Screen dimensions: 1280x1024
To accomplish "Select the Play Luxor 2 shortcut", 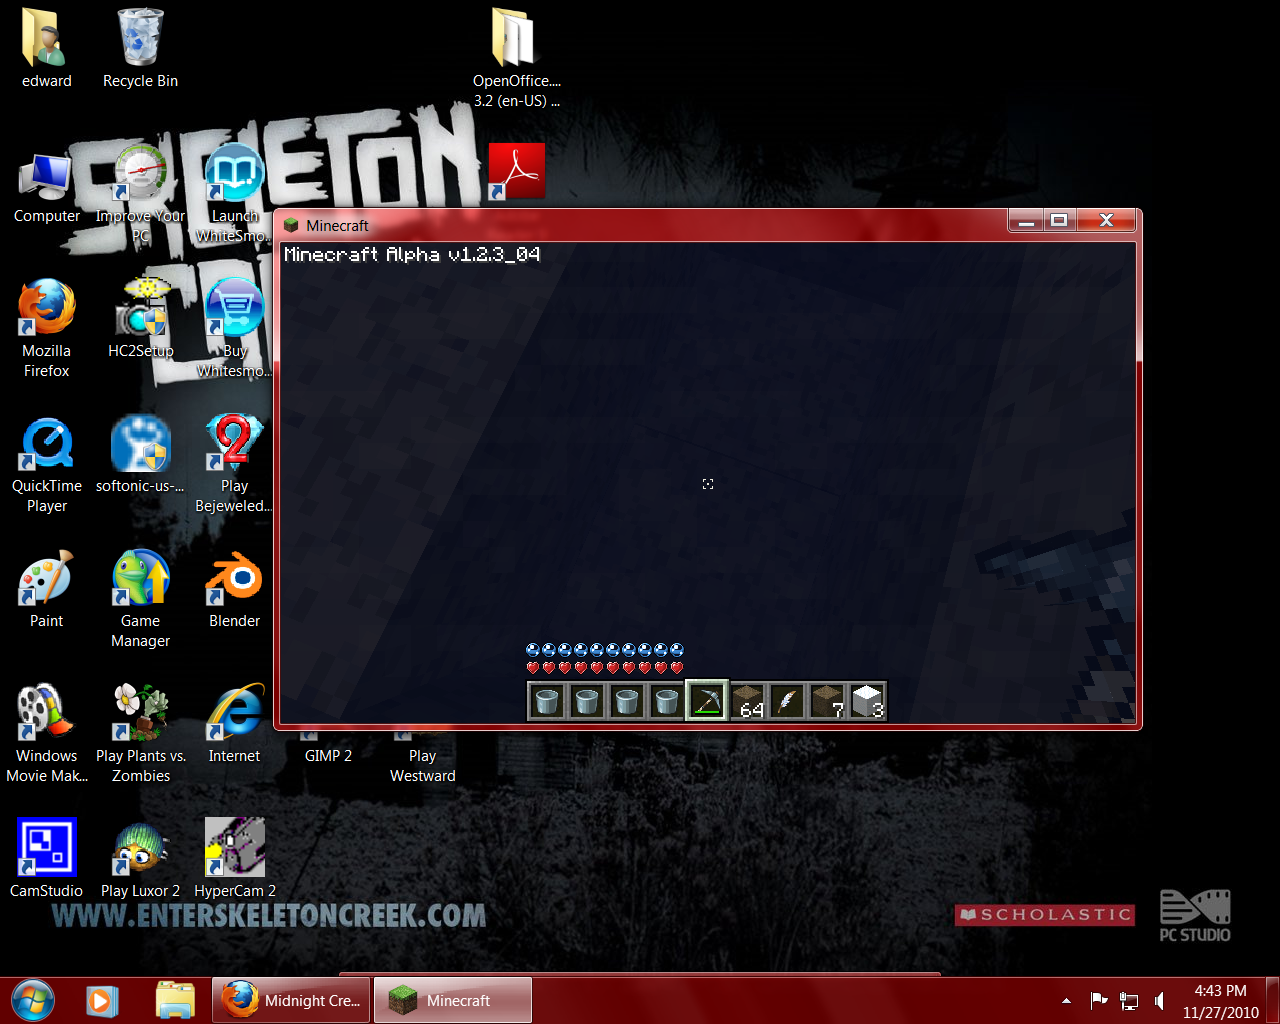I will tap(140, 858).
